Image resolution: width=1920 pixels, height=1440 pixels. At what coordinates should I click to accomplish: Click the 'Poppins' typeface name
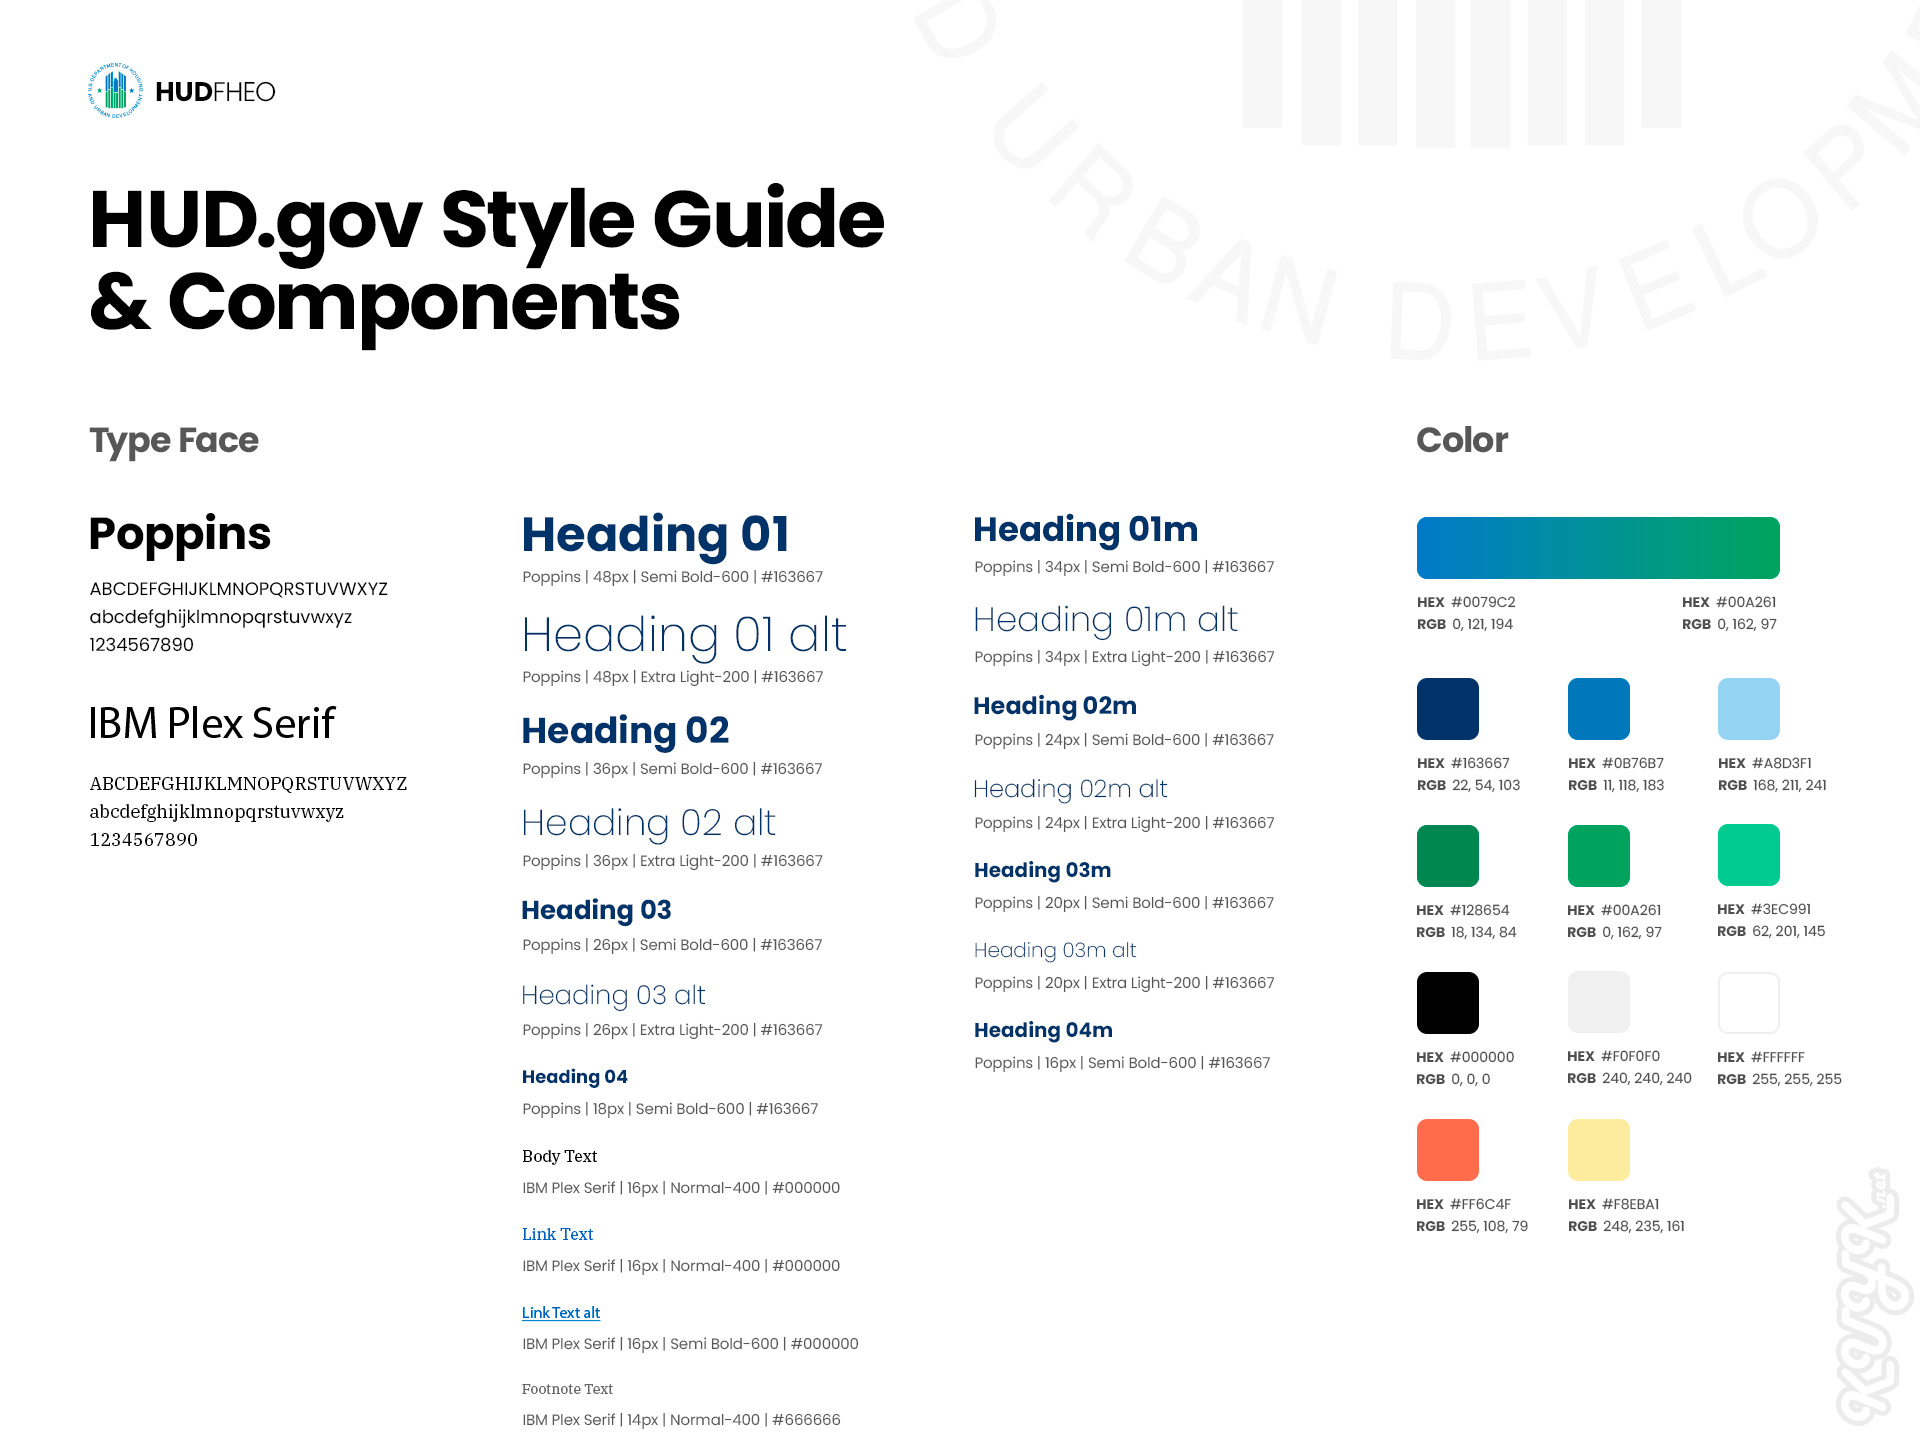pos(180,534)
